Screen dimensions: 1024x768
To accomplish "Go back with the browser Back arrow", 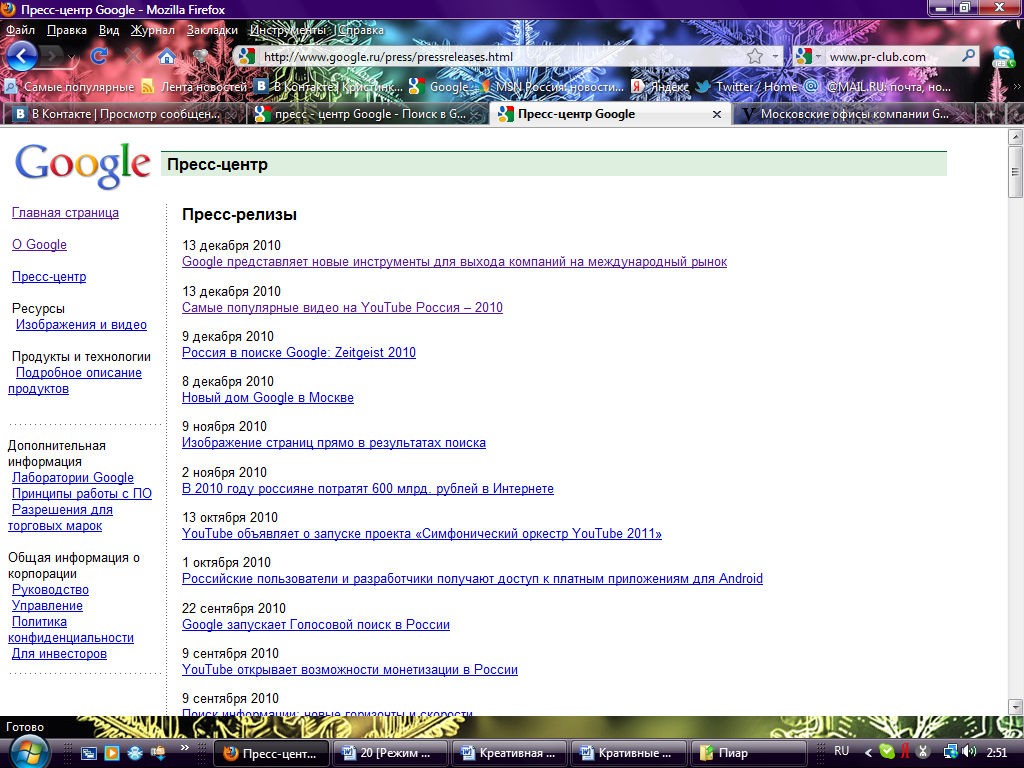I will (22, 56).
